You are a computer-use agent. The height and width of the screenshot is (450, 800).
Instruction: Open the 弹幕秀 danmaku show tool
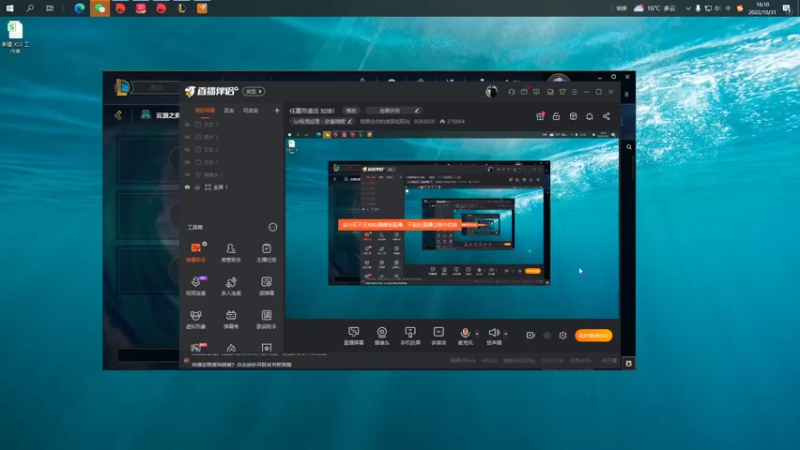coord(231,319)
